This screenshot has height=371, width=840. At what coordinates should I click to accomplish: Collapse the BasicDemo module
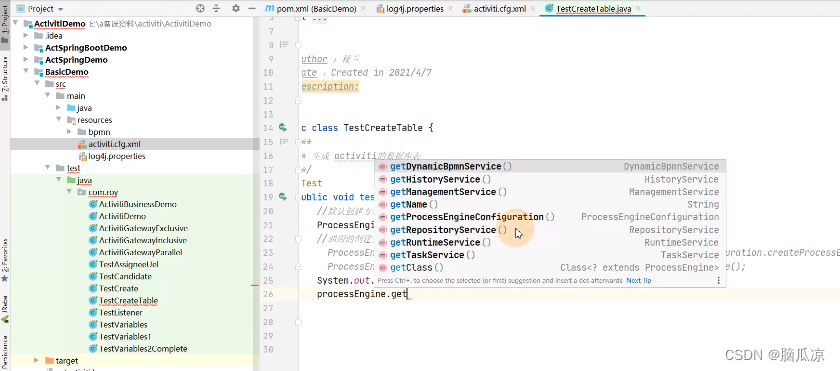[x=26, y=72]
